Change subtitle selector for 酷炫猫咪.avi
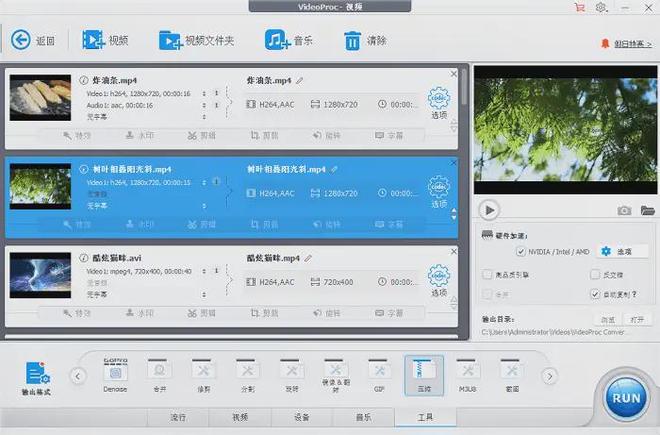 point(204,295)
